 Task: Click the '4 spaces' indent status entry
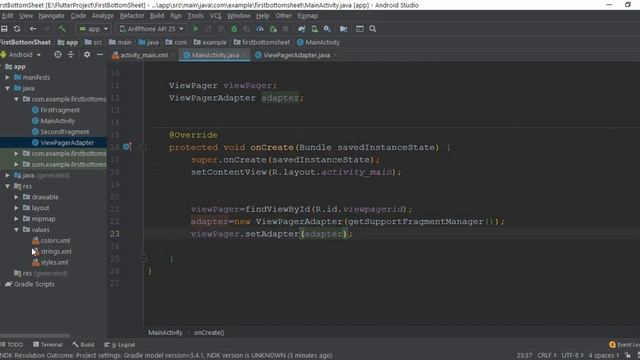604,356
